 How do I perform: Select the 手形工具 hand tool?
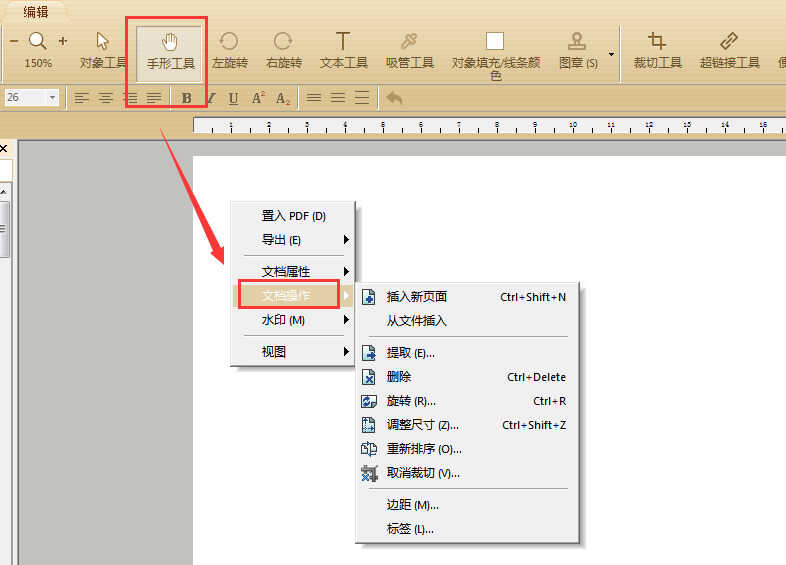[169, 53]
